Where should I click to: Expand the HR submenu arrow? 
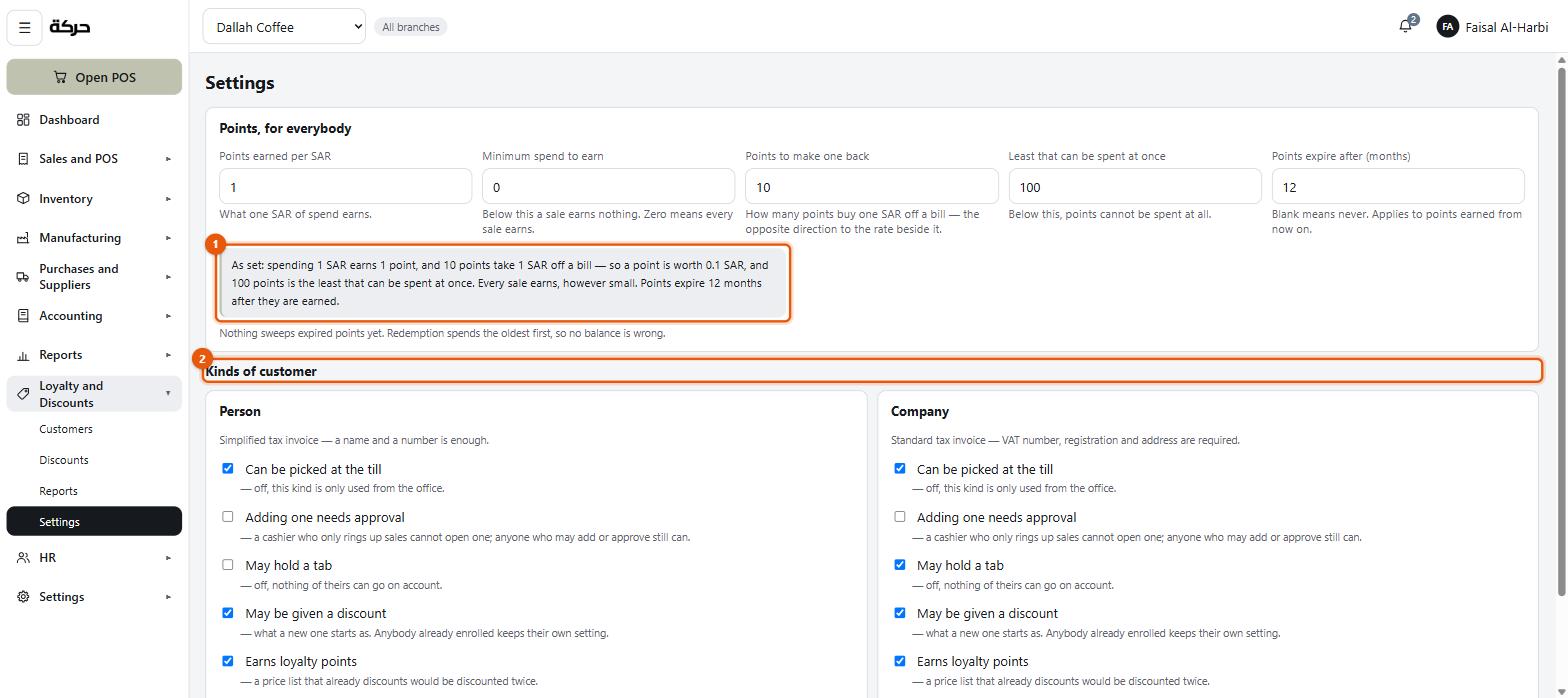click(168, 558)
